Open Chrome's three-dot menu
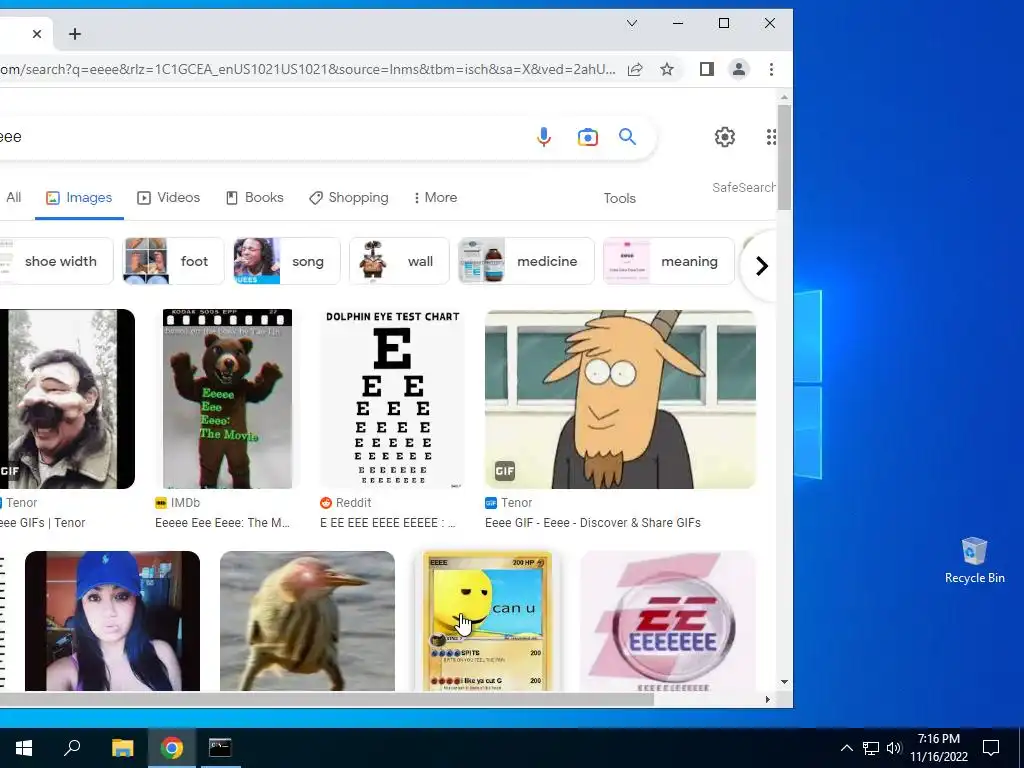 (771, 69)
